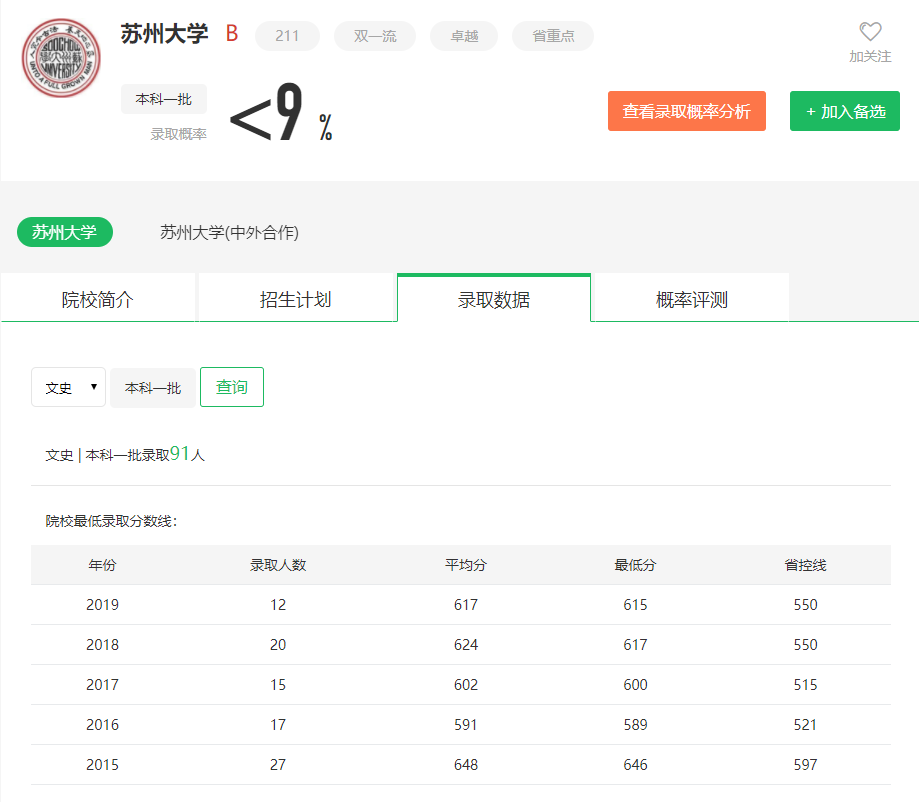Click 查看录取概率分析 orange button
The width and height of the screenshot is (919, 802).
pyautogui.click(x=687, y=111)
